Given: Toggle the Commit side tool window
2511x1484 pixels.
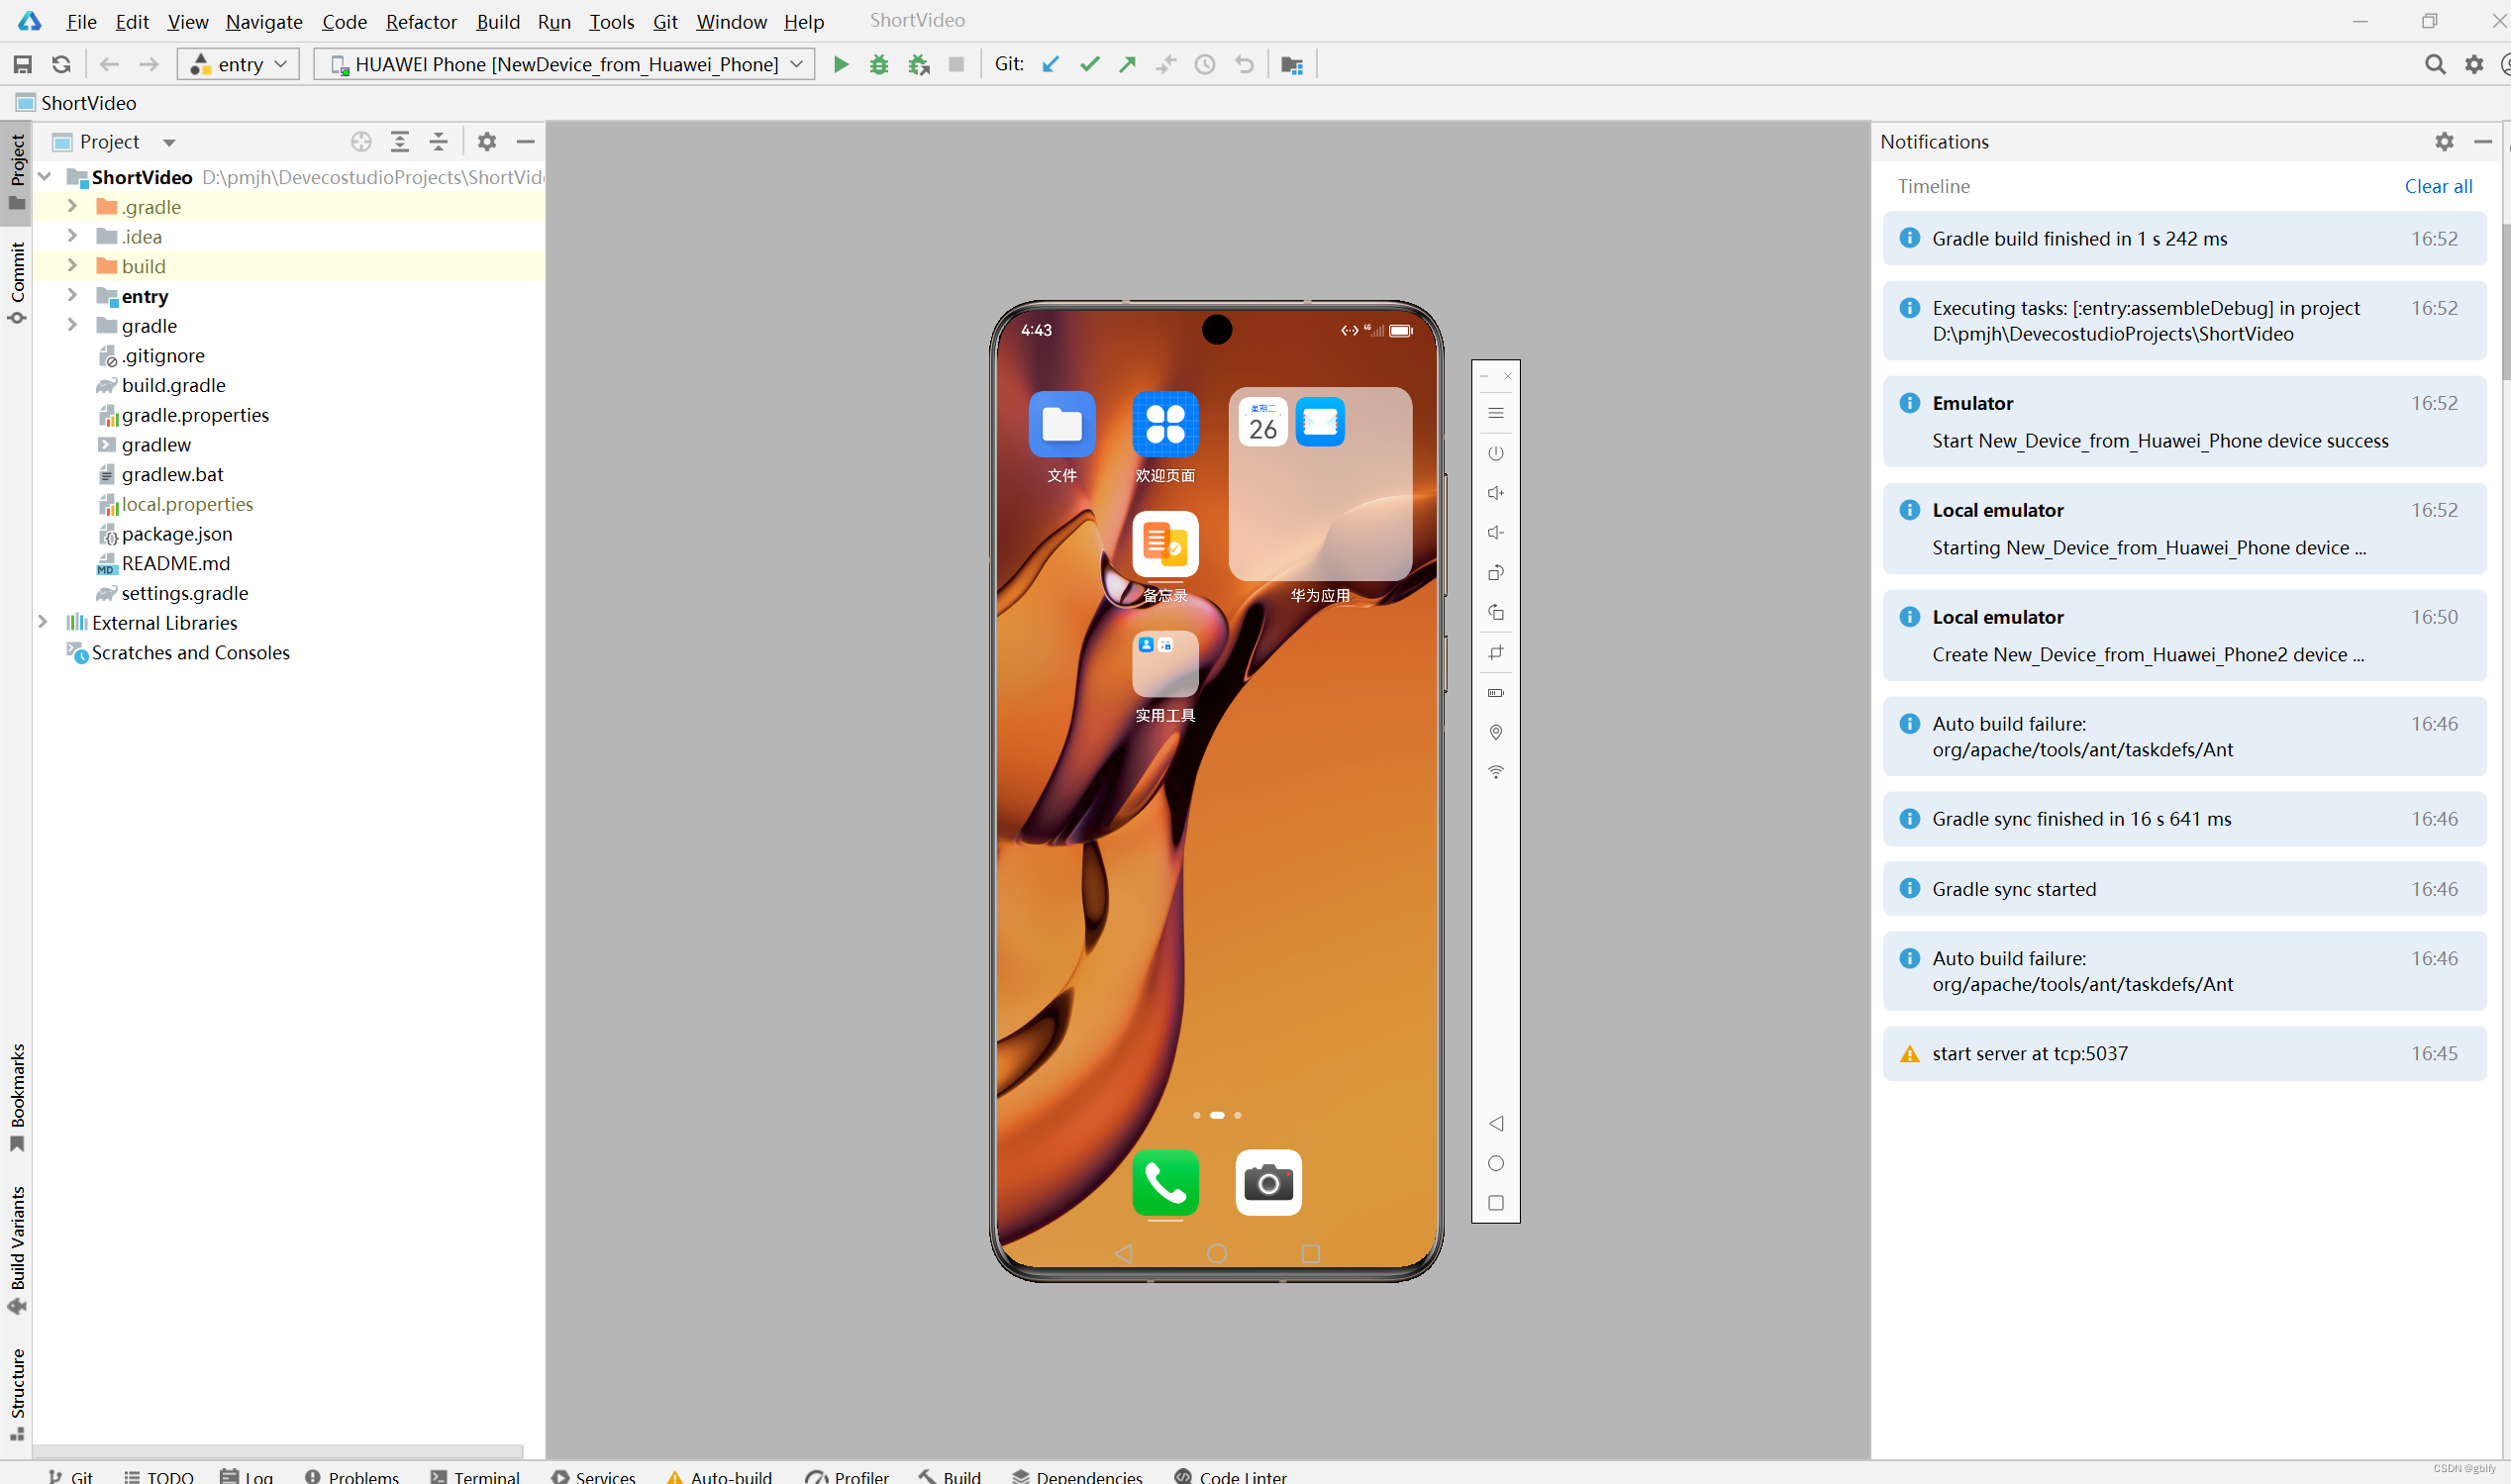Looking at the screenshot, I should pyautogui.click(x=17, y=282).
